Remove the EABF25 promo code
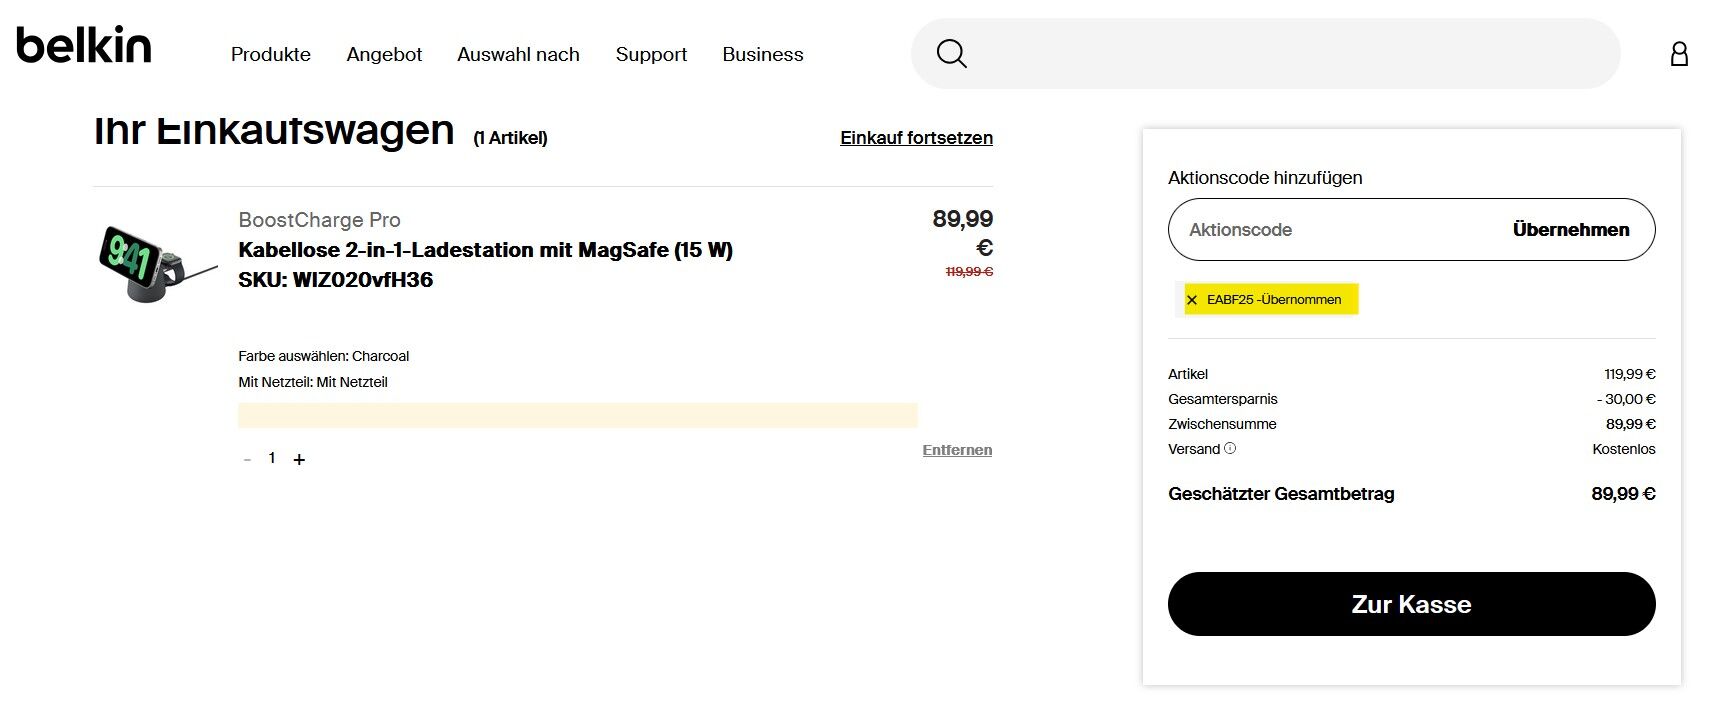This screenshot has width=1717, height=718. [1191, 300]
